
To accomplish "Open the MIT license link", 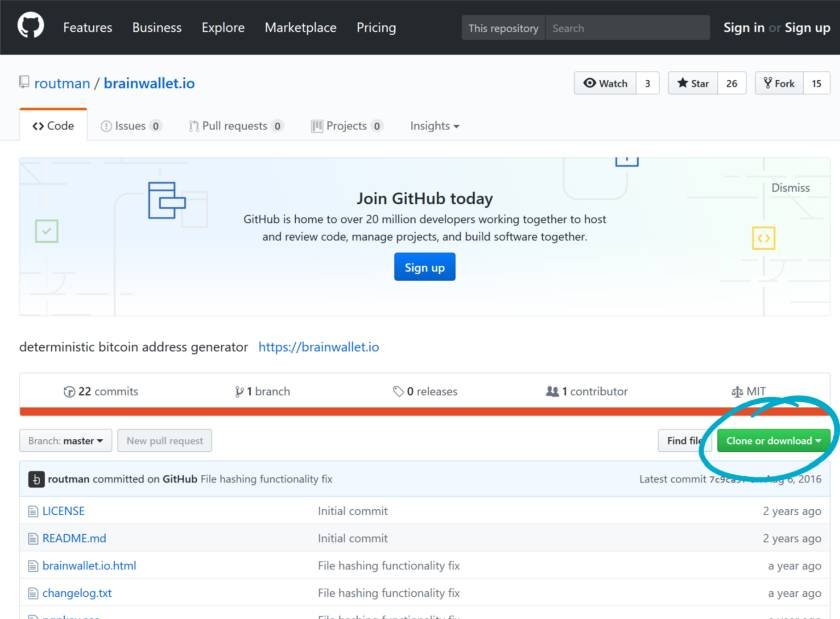I will [x=748, y=392].
